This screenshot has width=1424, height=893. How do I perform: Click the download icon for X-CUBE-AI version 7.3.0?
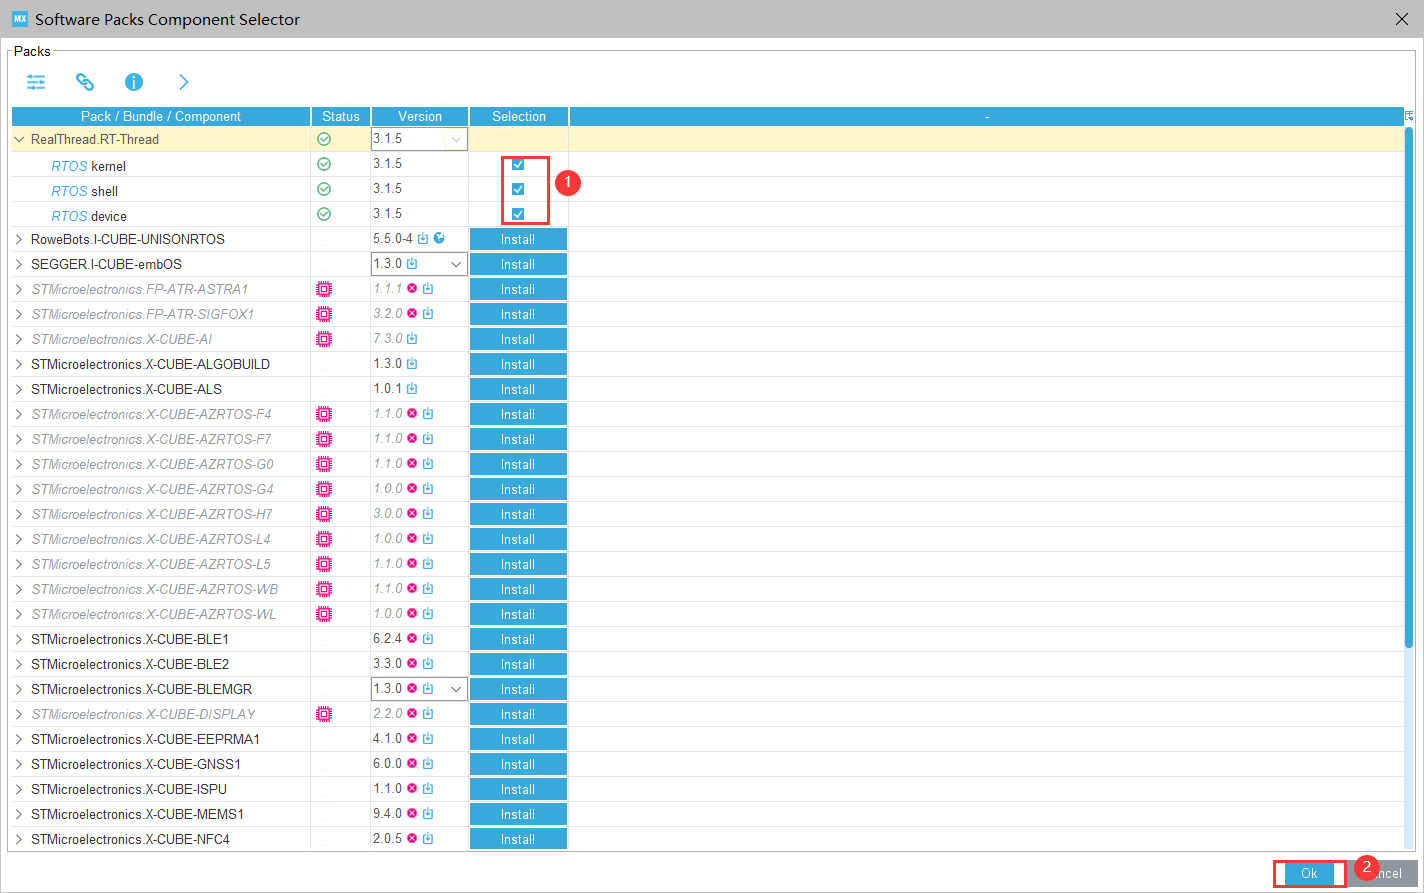[412, 339]
